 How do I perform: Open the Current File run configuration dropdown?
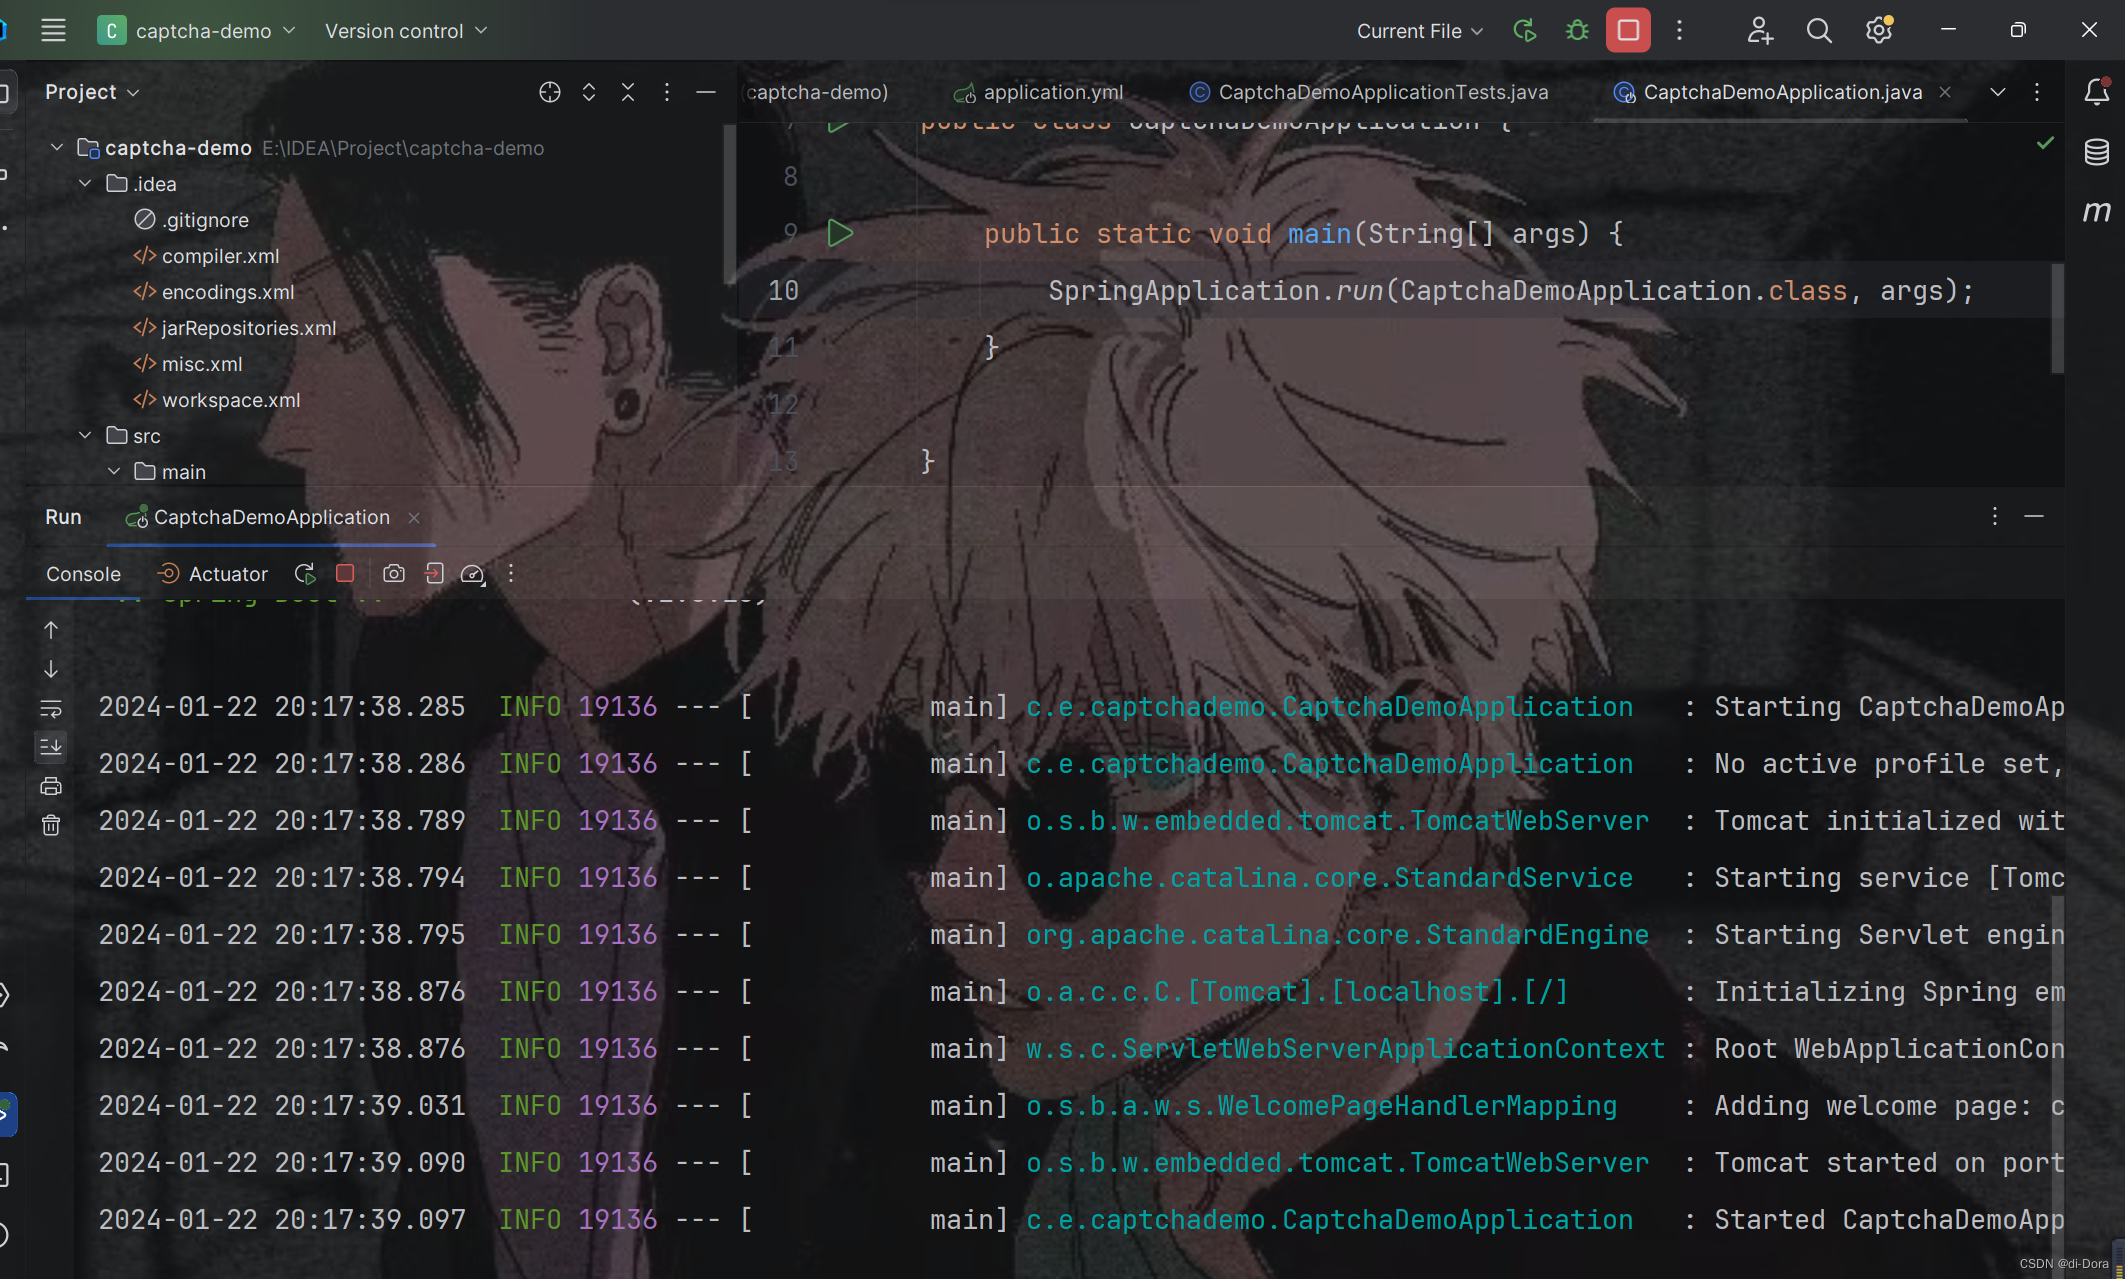[1419, 31]
